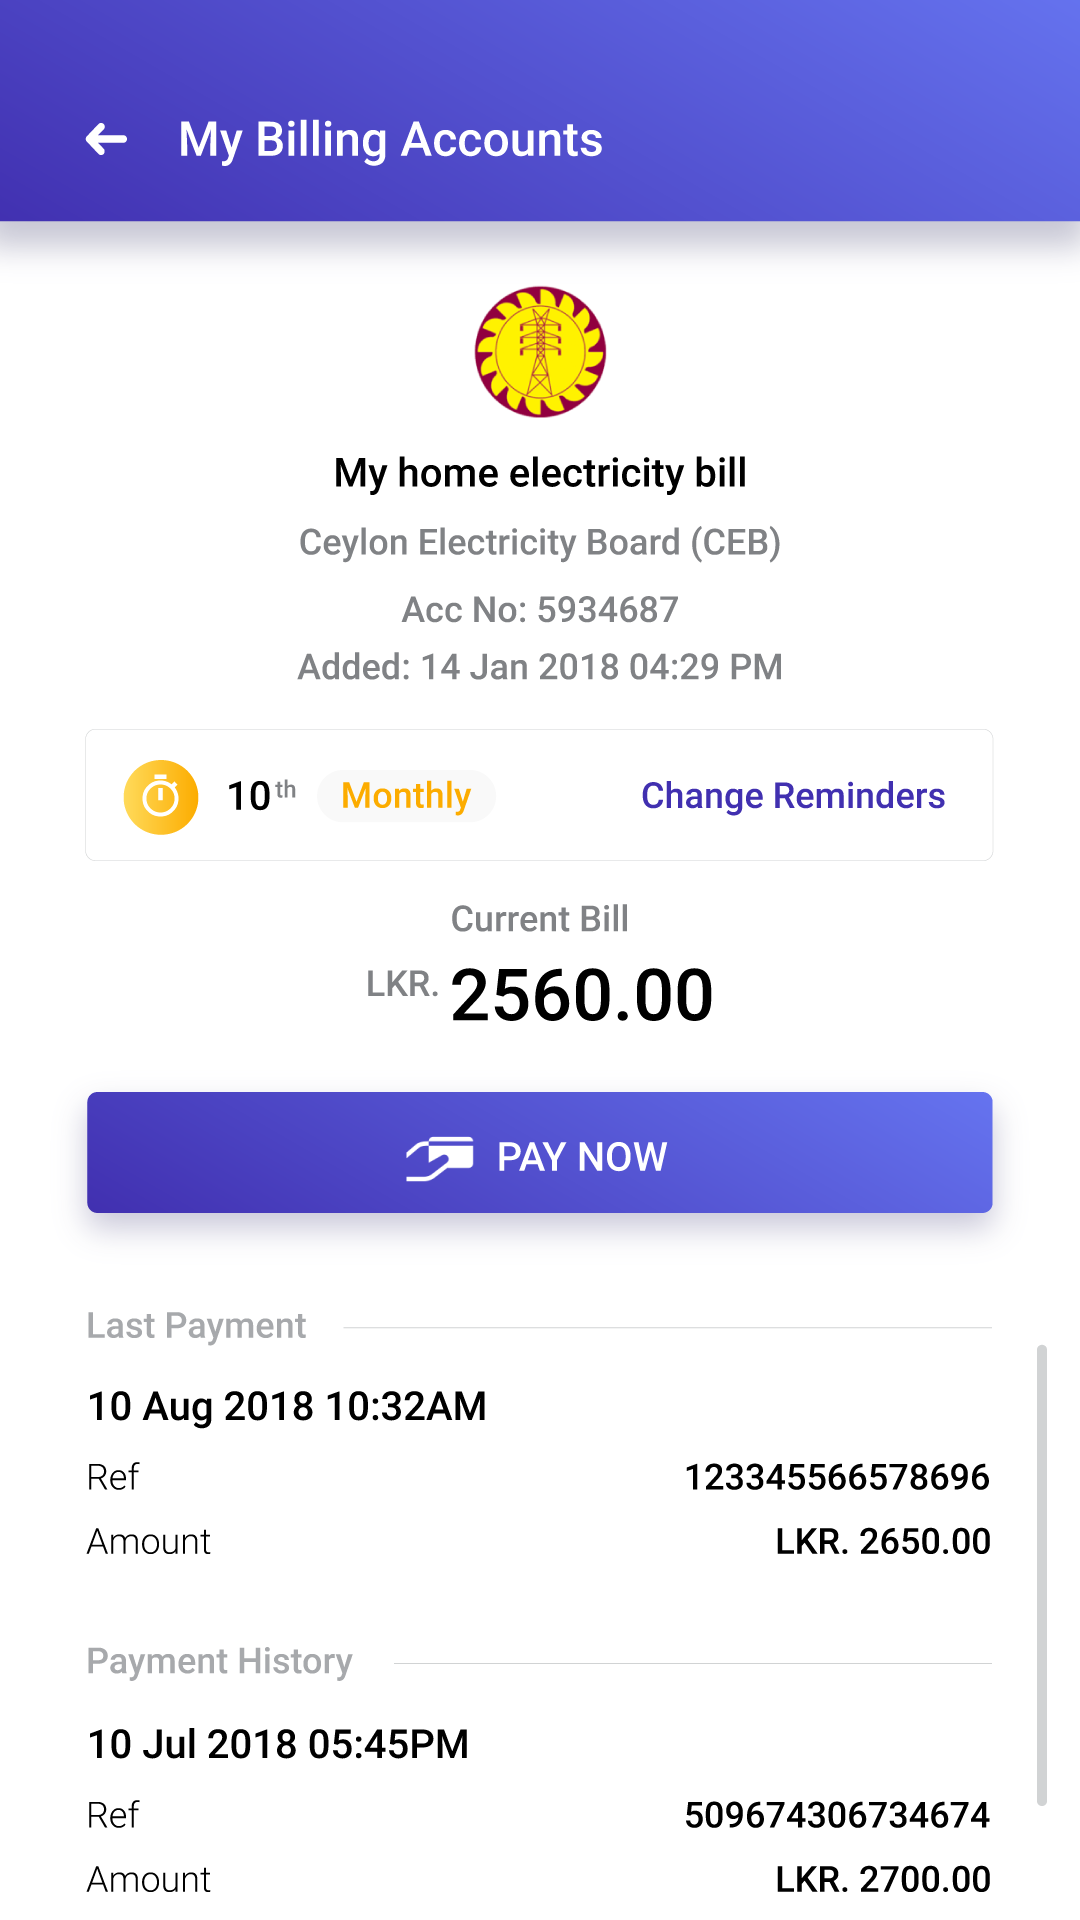Image resolution: width=1080 pixels, height=1920 pixels.
Task: Tap the Monthly frequency tag
Action: [x=406, y=796]
